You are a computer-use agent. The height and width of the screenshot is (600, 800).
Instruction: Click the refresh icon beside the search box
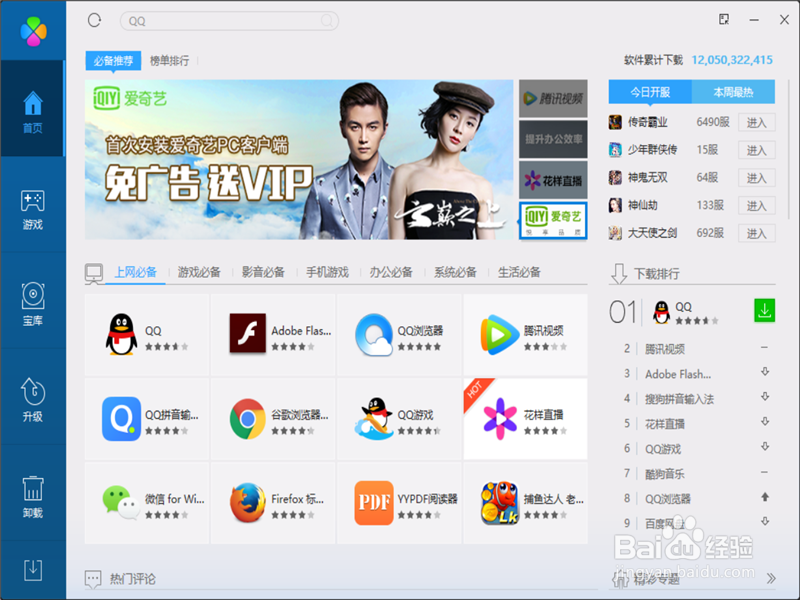coord(94,20)
